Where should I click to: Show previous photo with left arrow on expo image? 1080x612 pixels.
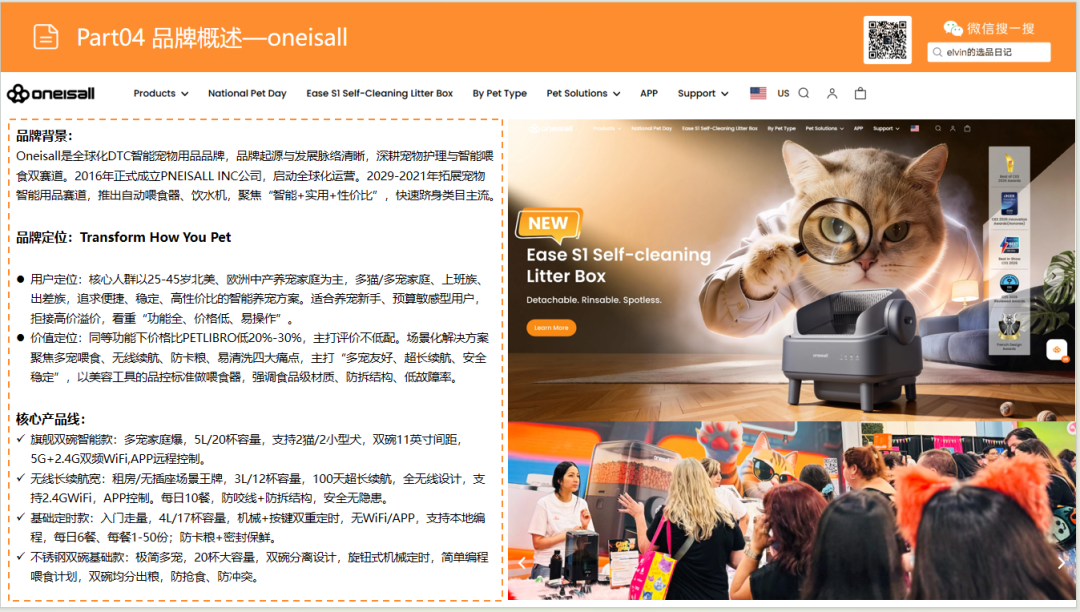point(522,563)
